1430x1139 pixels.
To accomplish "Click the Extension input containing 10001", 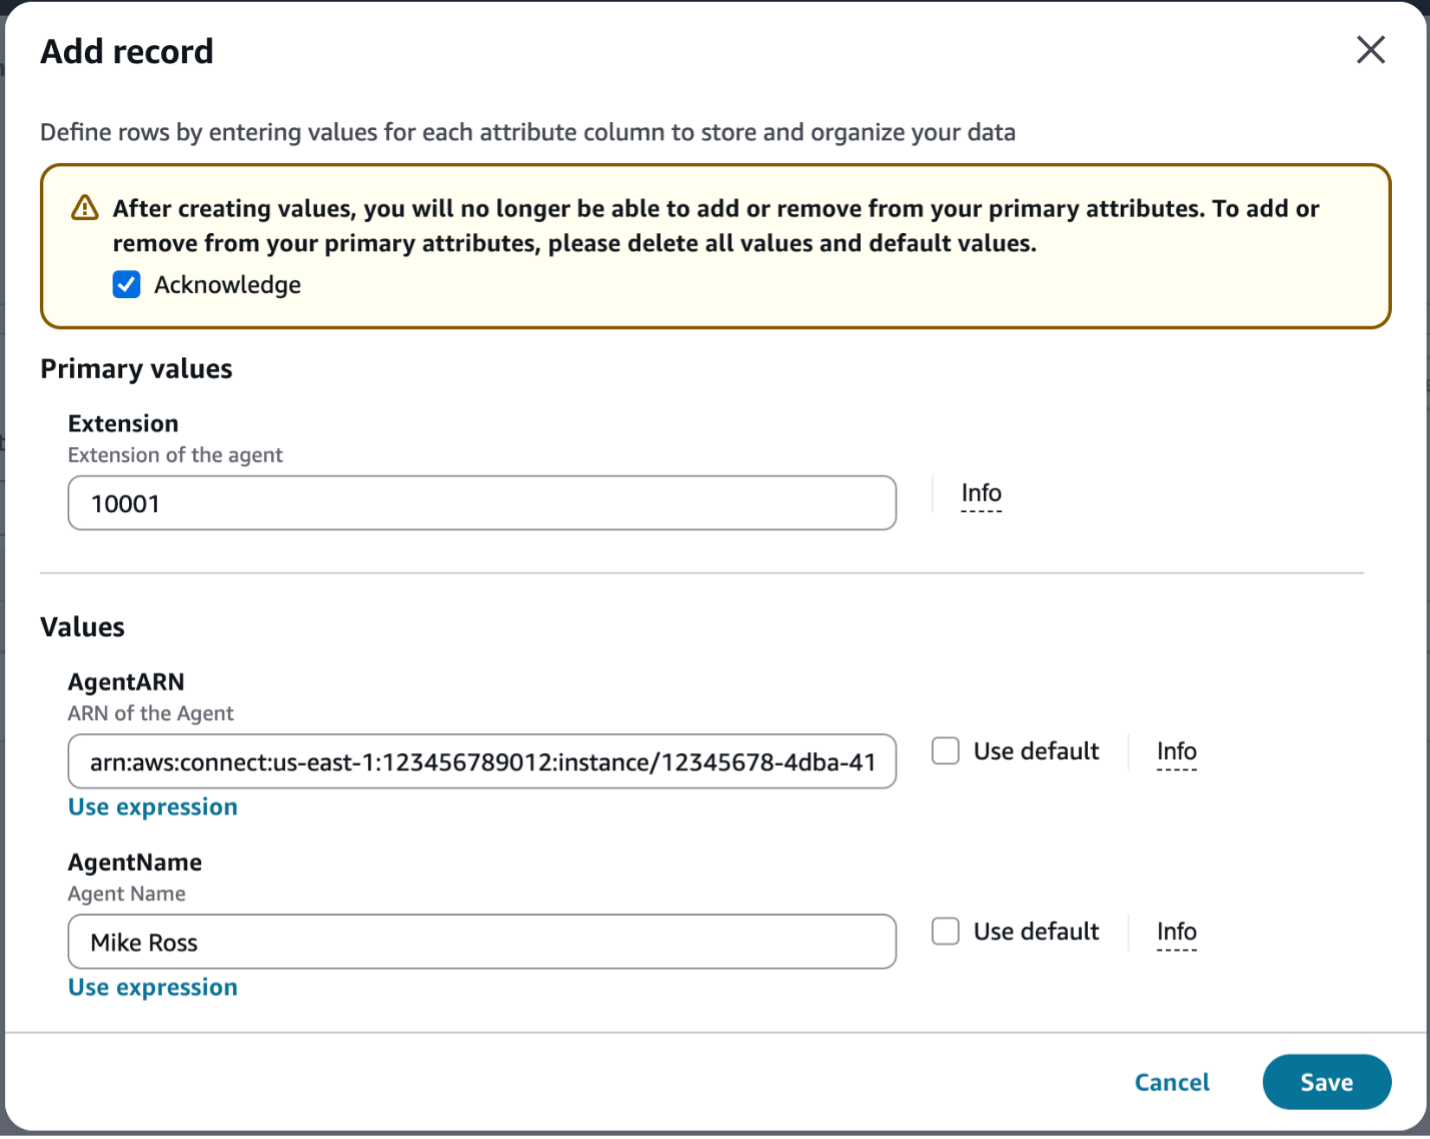I will point(481,503).
